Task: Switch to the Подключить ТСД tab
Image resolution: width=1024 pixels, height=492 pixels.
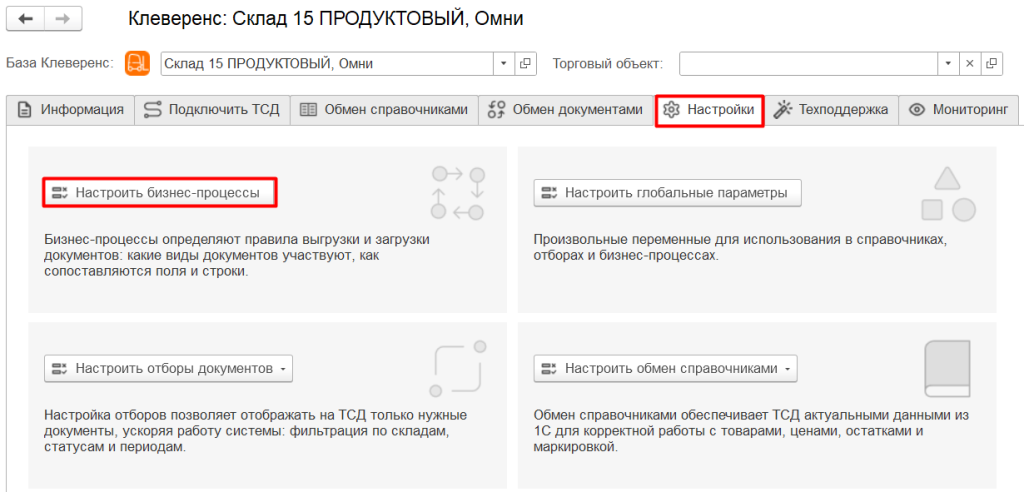Action: (x=212, y=110)
